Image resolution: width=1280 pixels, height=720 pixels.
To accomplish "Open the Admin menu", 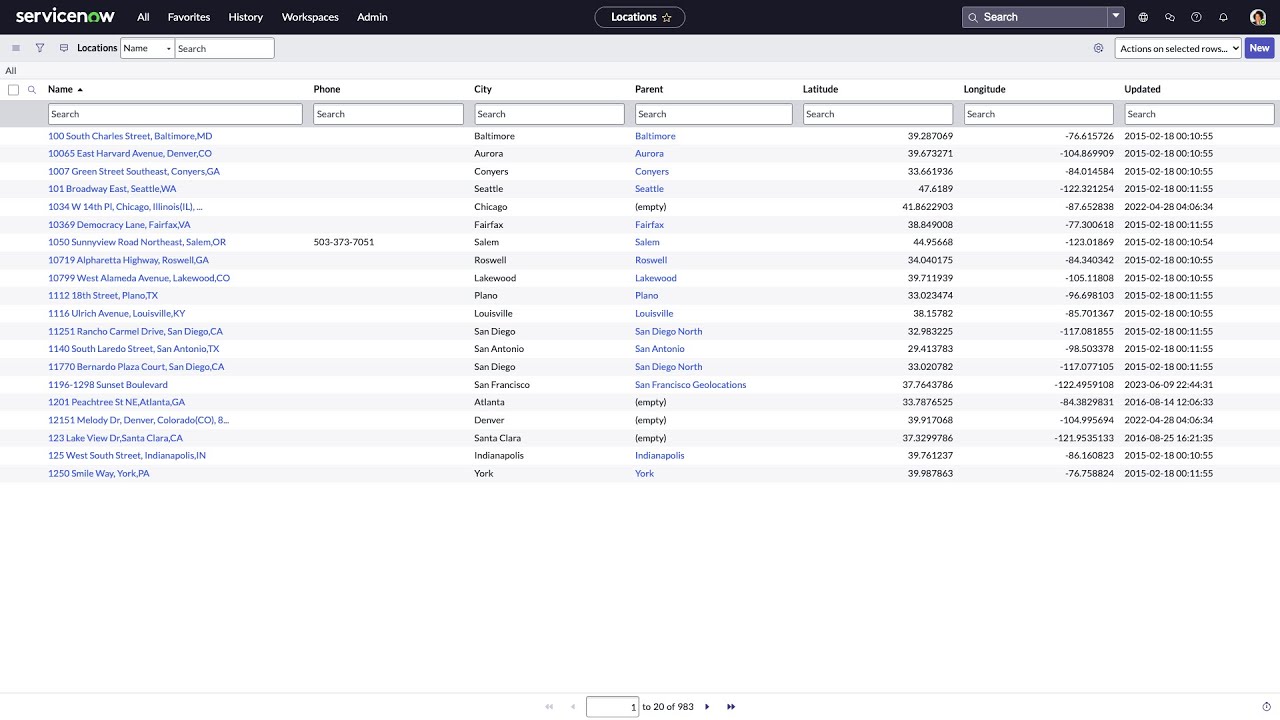I will point(372,17).
